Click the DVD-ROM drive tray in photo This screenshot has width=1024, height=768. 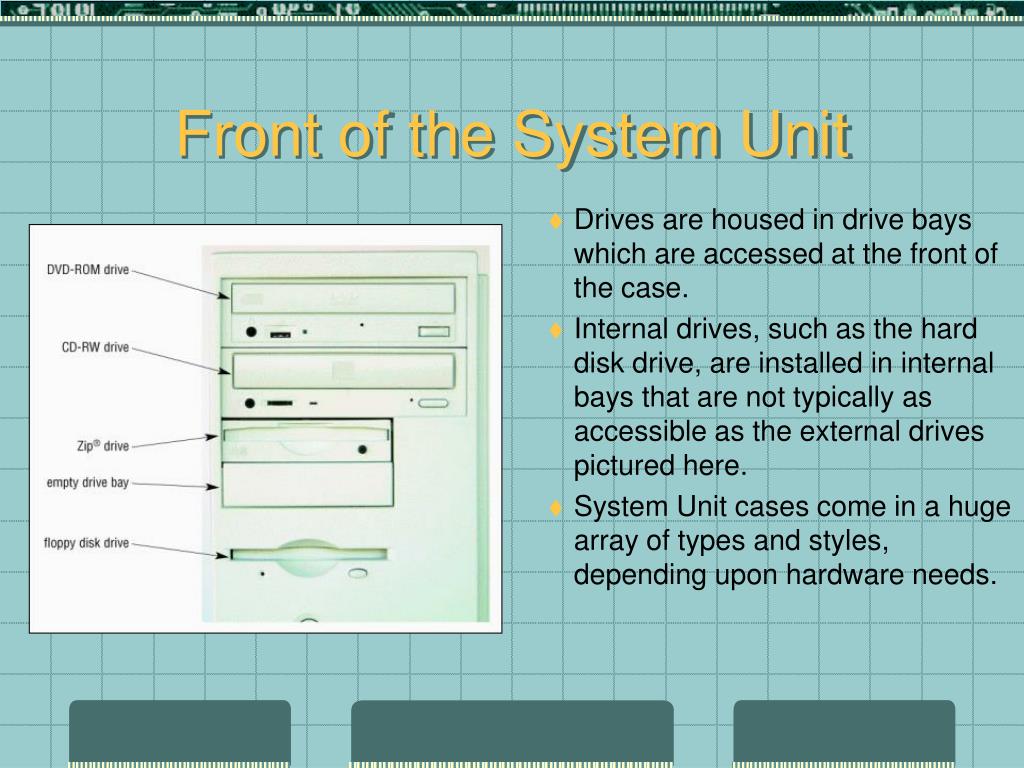click(344, 298)
